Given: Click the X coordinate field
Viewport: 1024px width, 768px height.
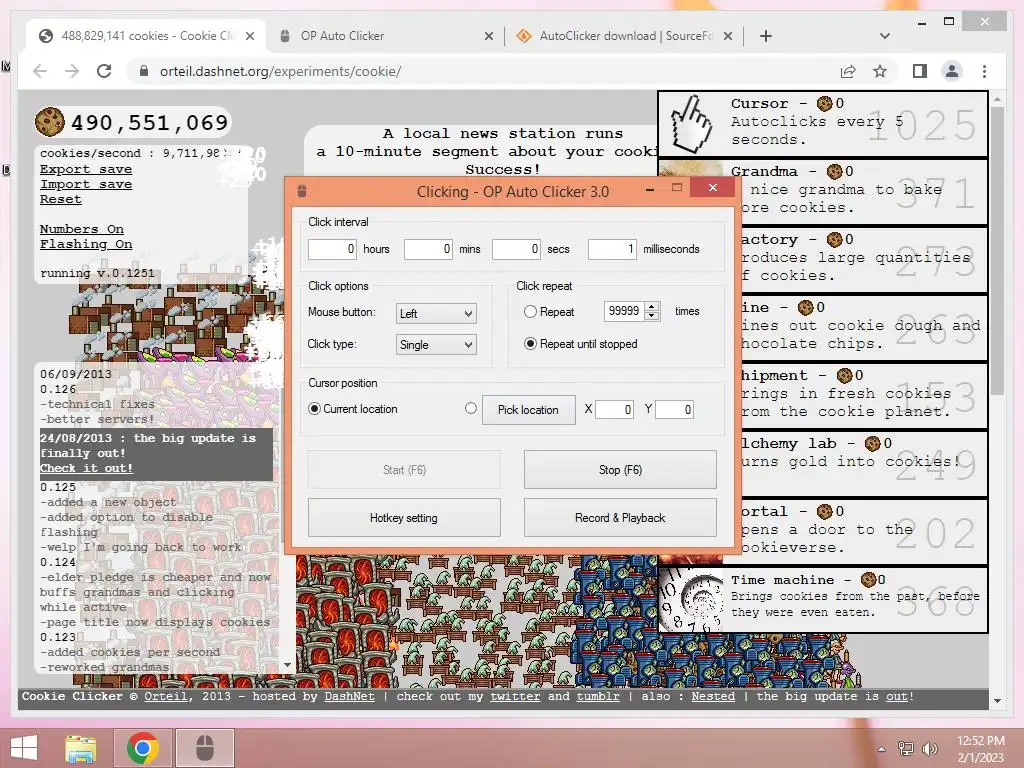Looking at the screenshot, I should [614, 409].
